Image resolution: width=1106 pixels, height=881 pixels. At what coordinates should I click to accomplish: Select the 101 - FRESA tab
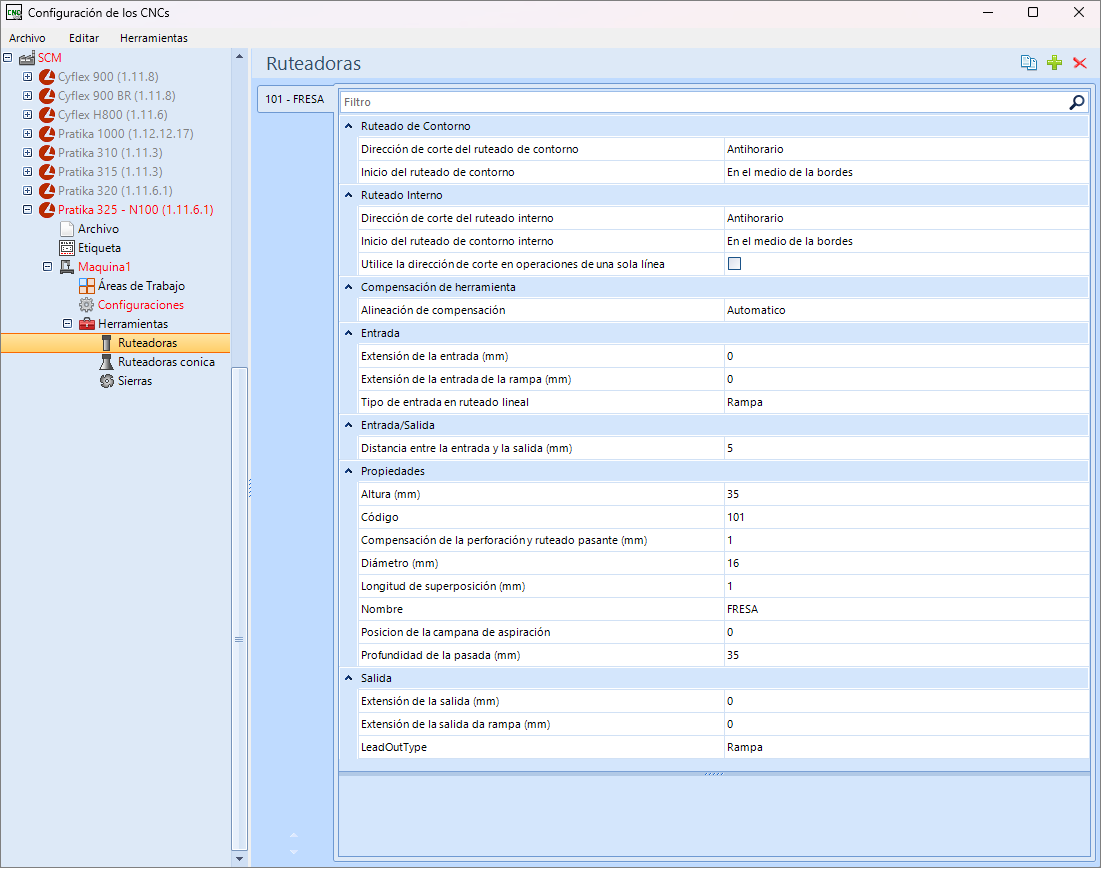pyautogui.click(x=295, y=99)
